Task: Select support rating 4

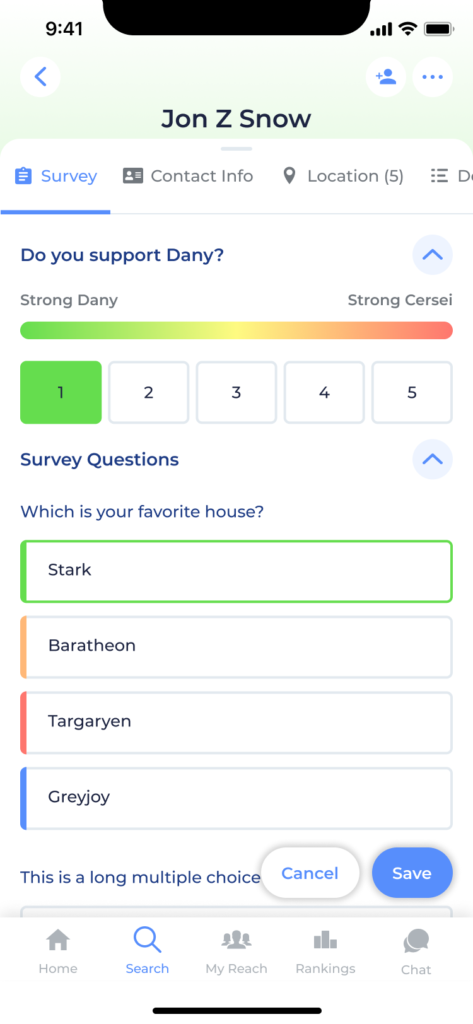Action: 324,392
